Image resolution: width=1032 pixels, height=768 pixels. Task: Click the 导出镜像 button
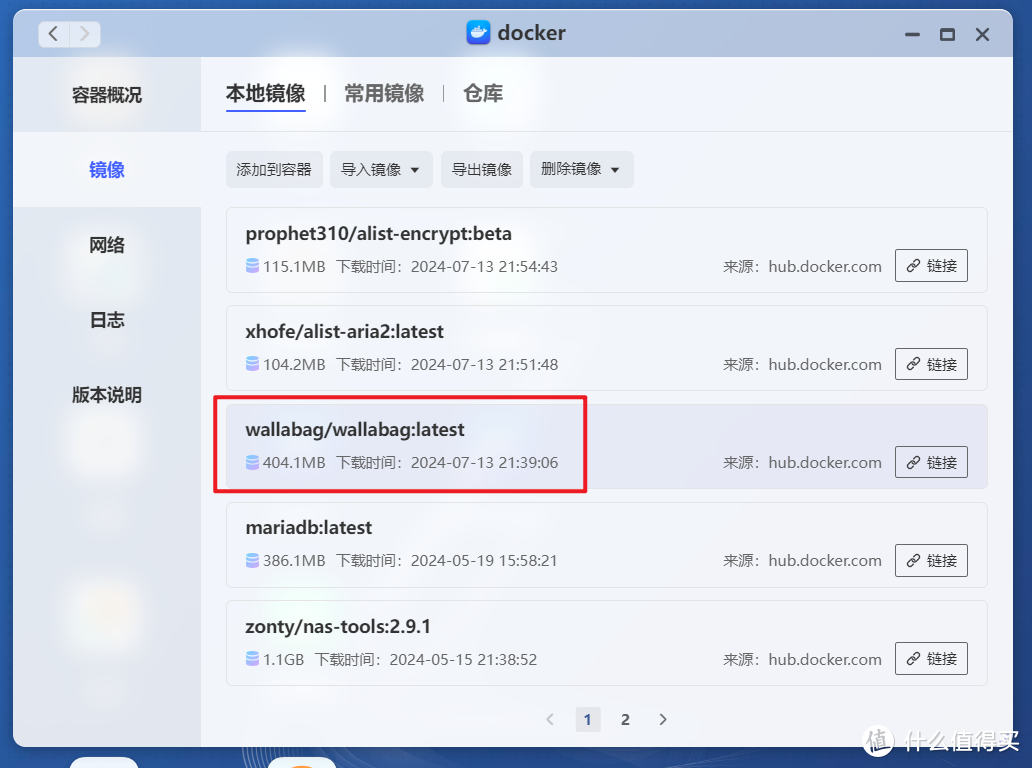481,169
